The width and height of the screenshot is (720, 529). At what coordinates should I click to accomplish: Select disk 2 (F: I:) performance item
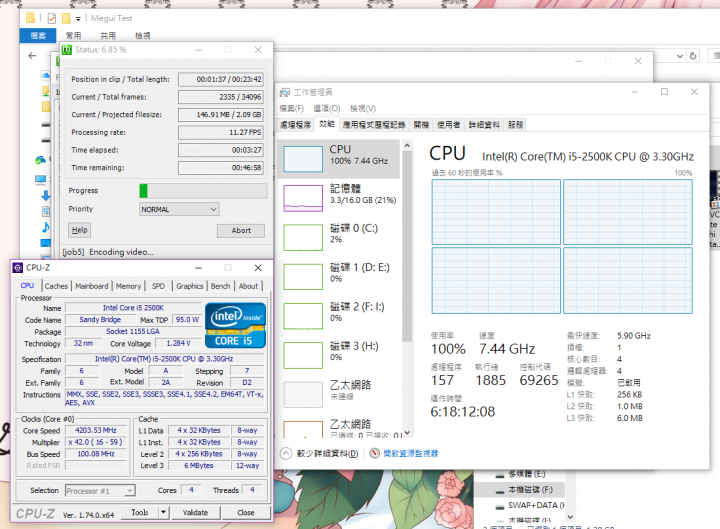click(x=339, y=316)
